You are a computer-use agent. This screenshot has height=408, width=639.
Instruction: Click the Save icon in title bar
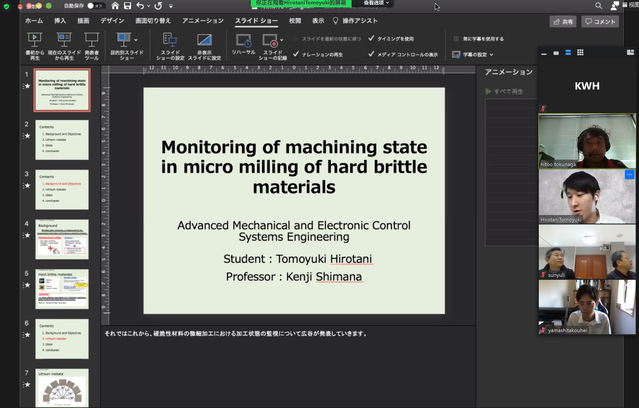tap(128, 6)
